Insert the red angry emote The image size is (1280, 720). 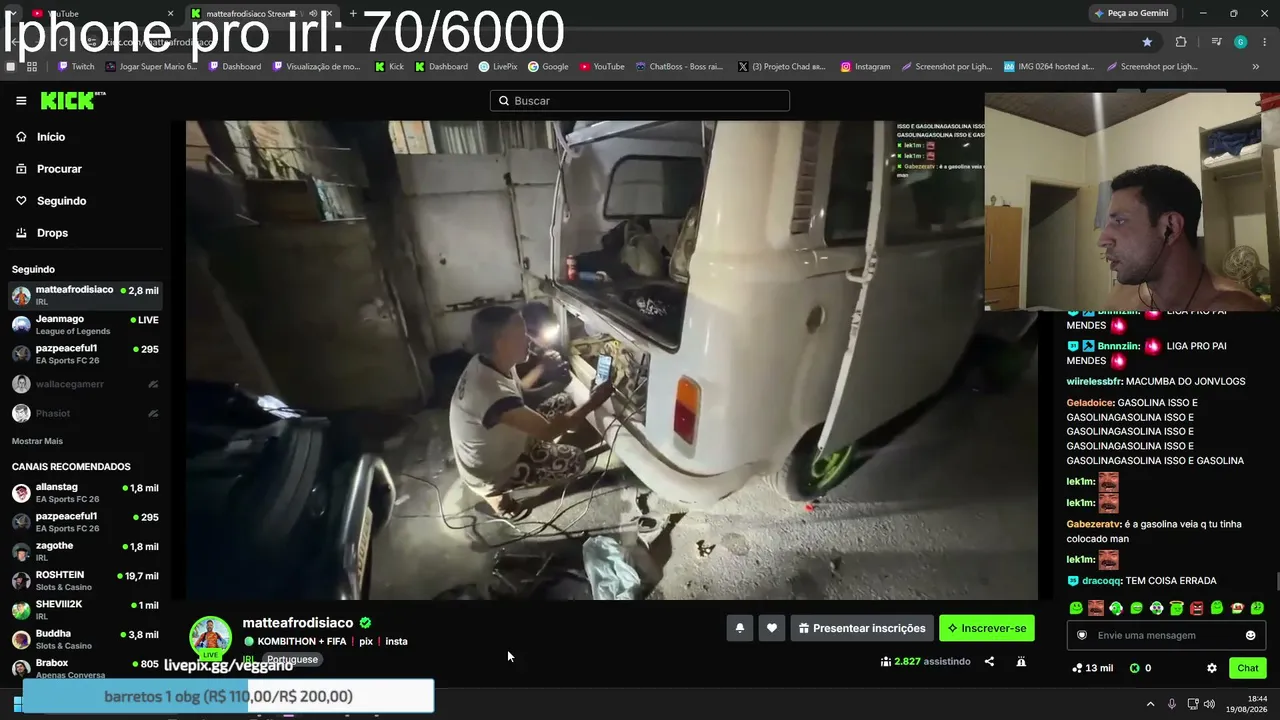tap(1196, 608)
